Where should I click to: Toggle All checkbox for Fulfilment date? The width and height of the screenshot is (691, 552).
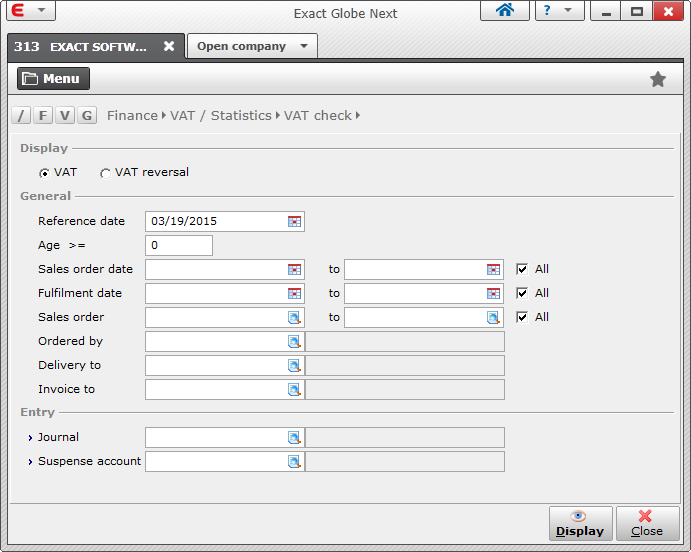pyautogui.click(x=522, y=293)
